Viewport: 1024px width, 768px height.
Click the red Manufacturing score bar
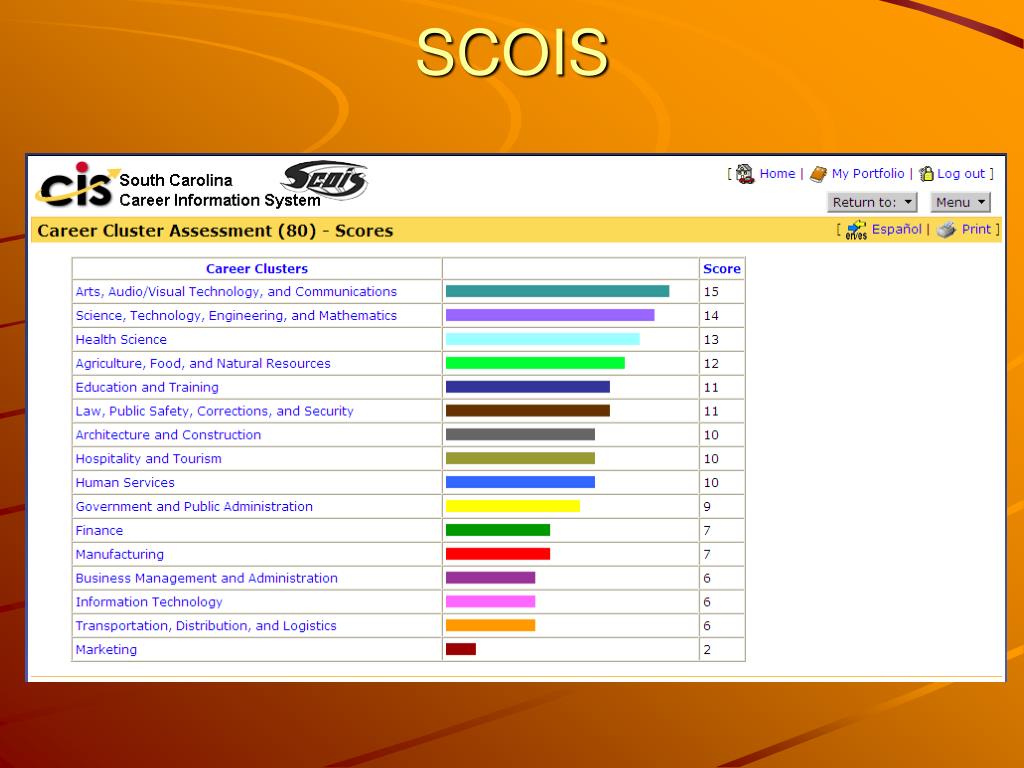tap(498, 554)
